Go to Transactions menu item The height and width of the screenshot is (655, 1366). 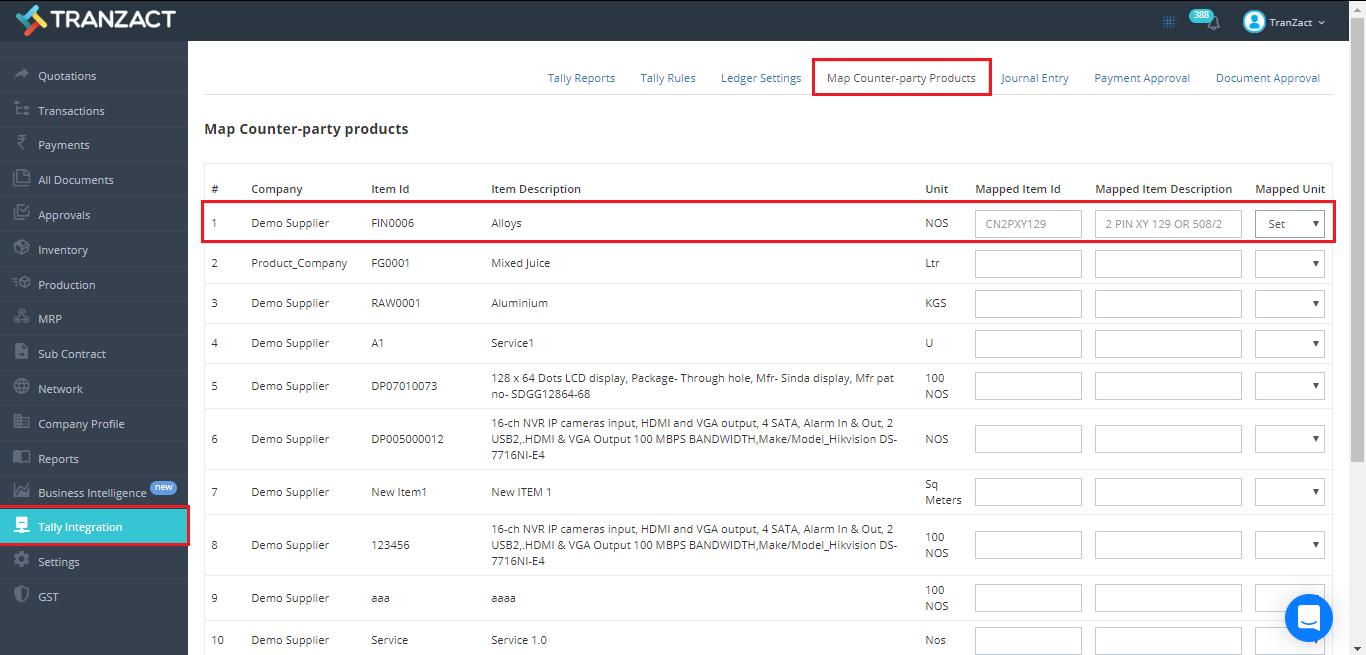(x=71, y=111)
